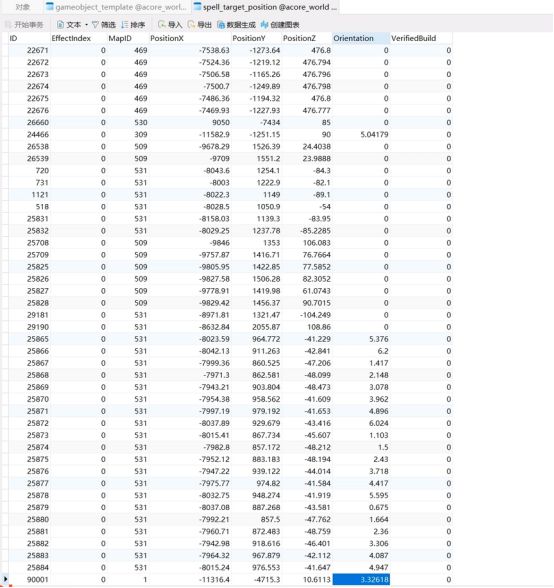Screen dimensions: 554x588
Task: Select the ID cell 22671
Action: [38, 50]
